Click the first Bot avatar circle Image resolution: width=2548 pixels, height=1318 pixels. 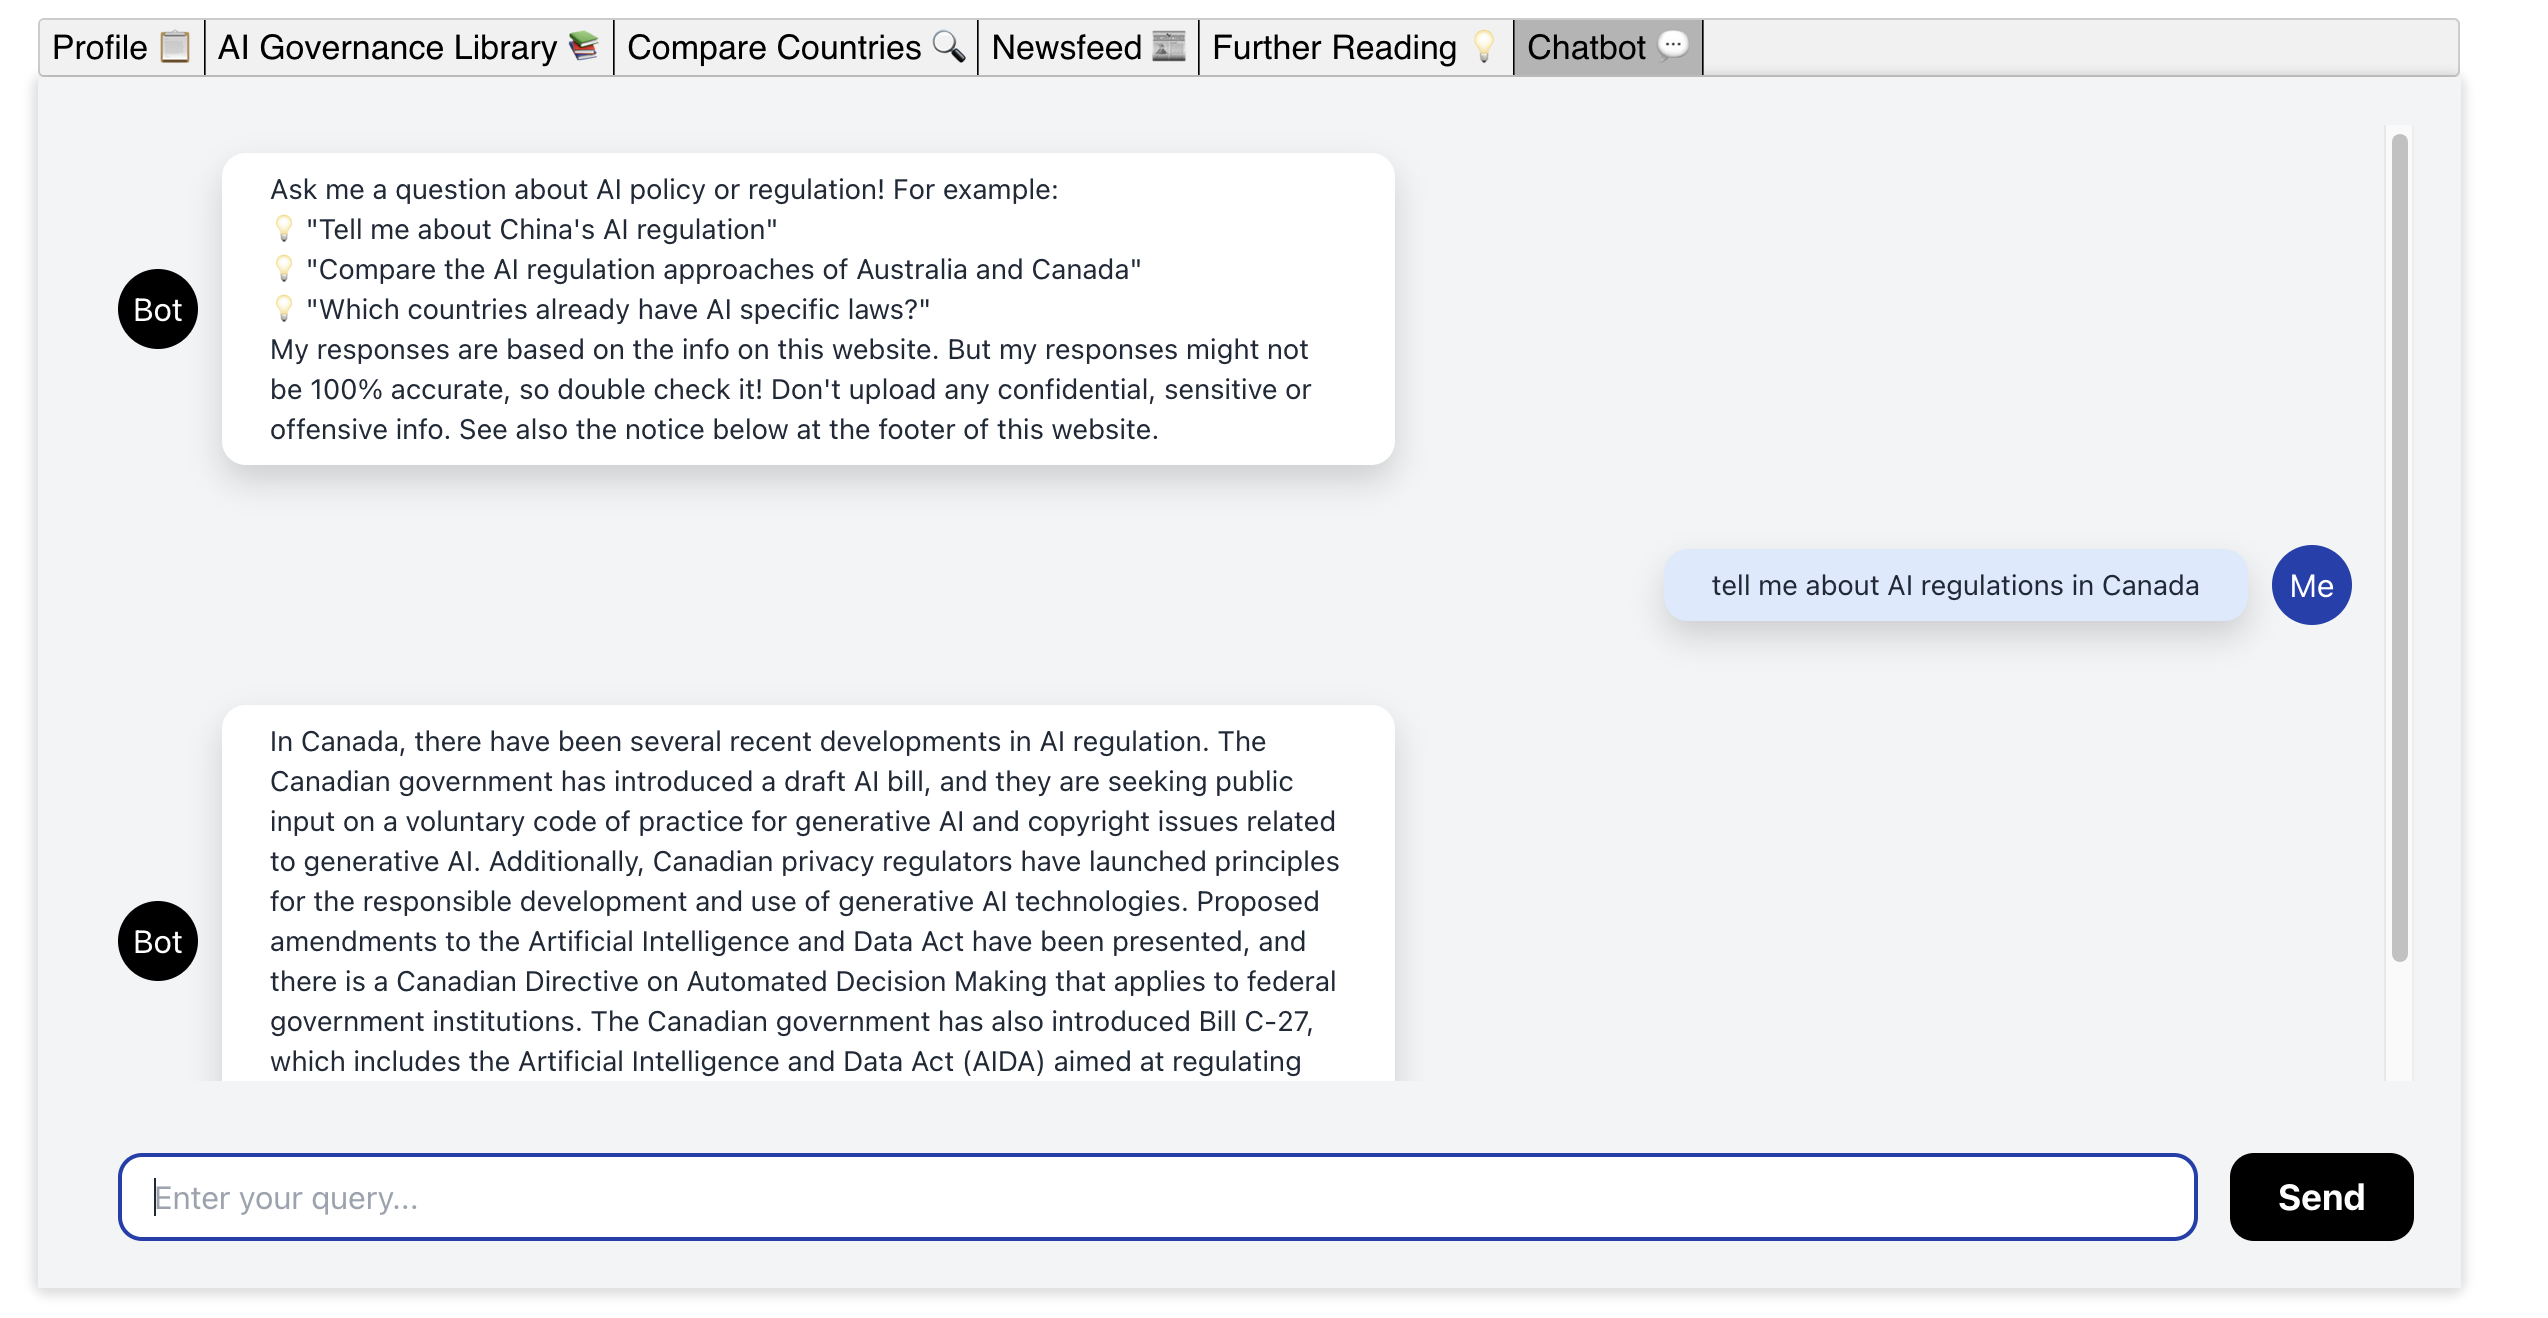pyautogui.click(x=158, y=309)
